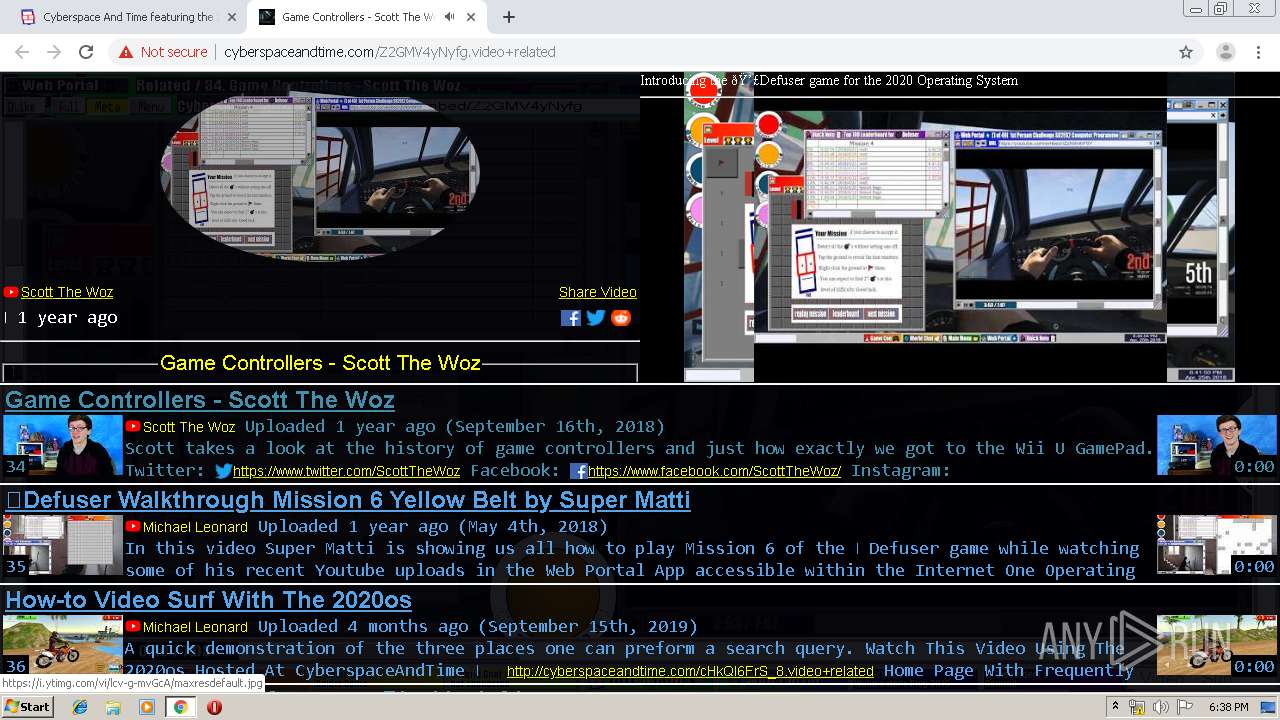Open a new browser tab
This screenshot has width=1280, height=720.
(509, 17)
